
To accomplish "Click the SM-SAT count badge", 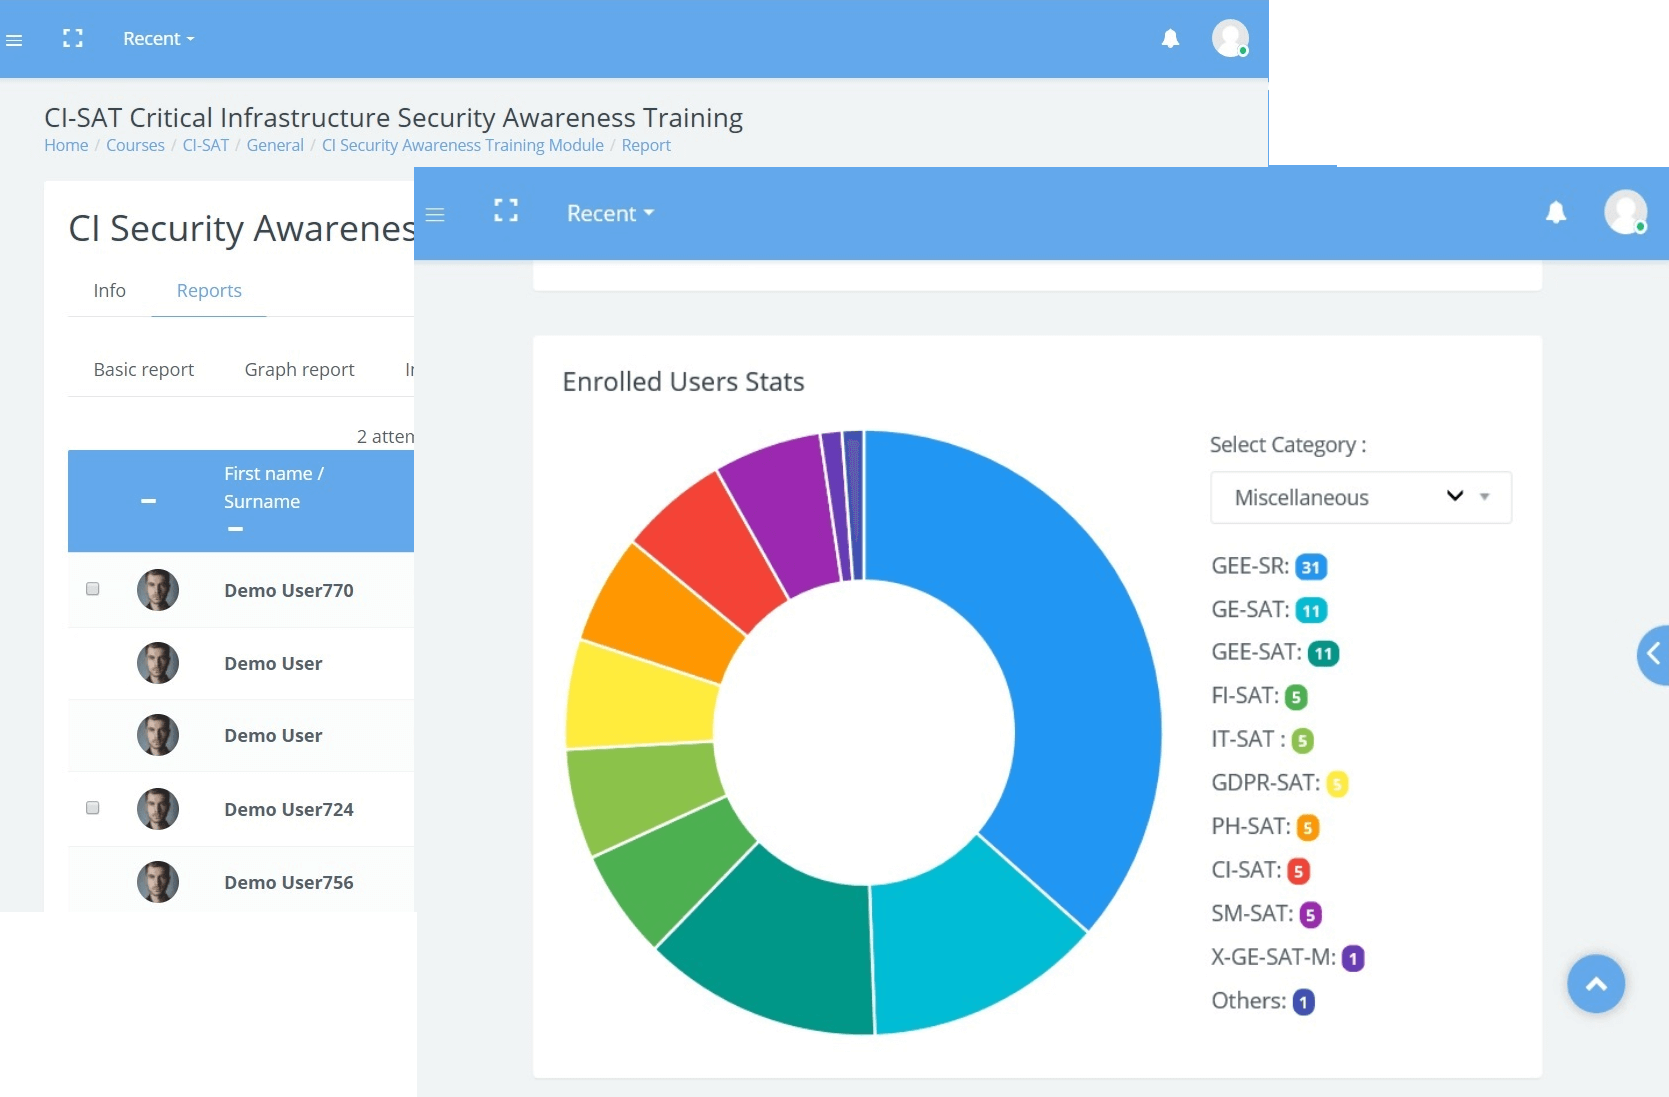I will [x=1311, y=915].
